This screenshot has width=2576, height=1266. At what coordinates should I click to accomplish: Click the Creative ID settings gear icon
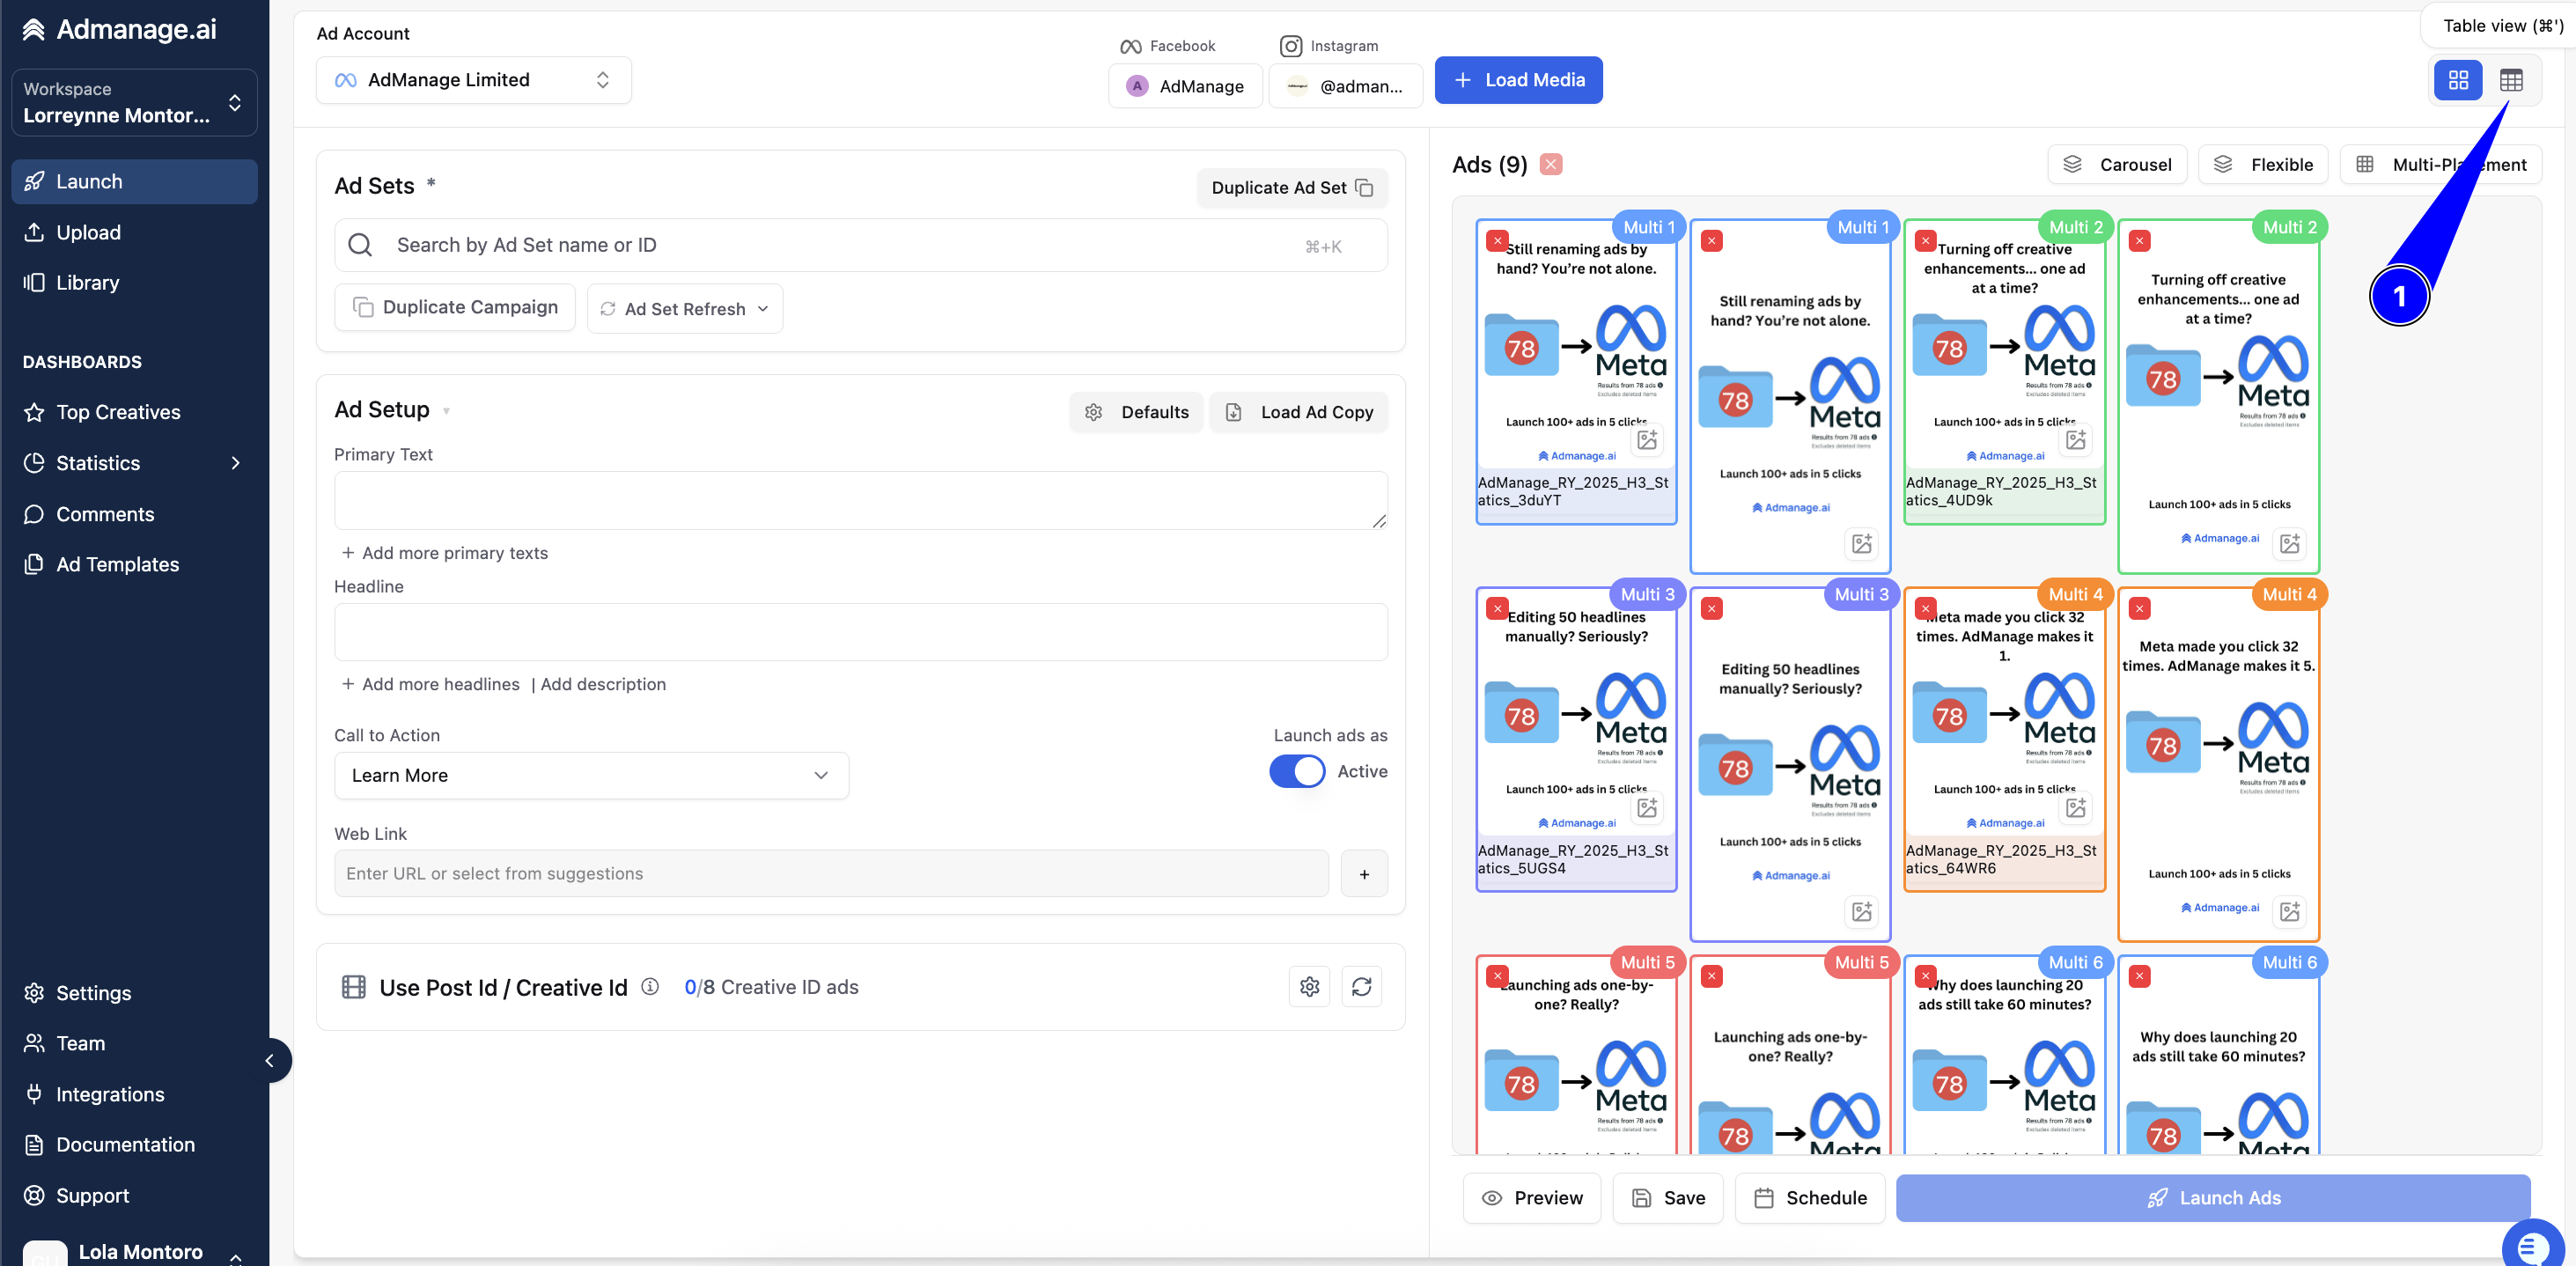[1309, 987]
